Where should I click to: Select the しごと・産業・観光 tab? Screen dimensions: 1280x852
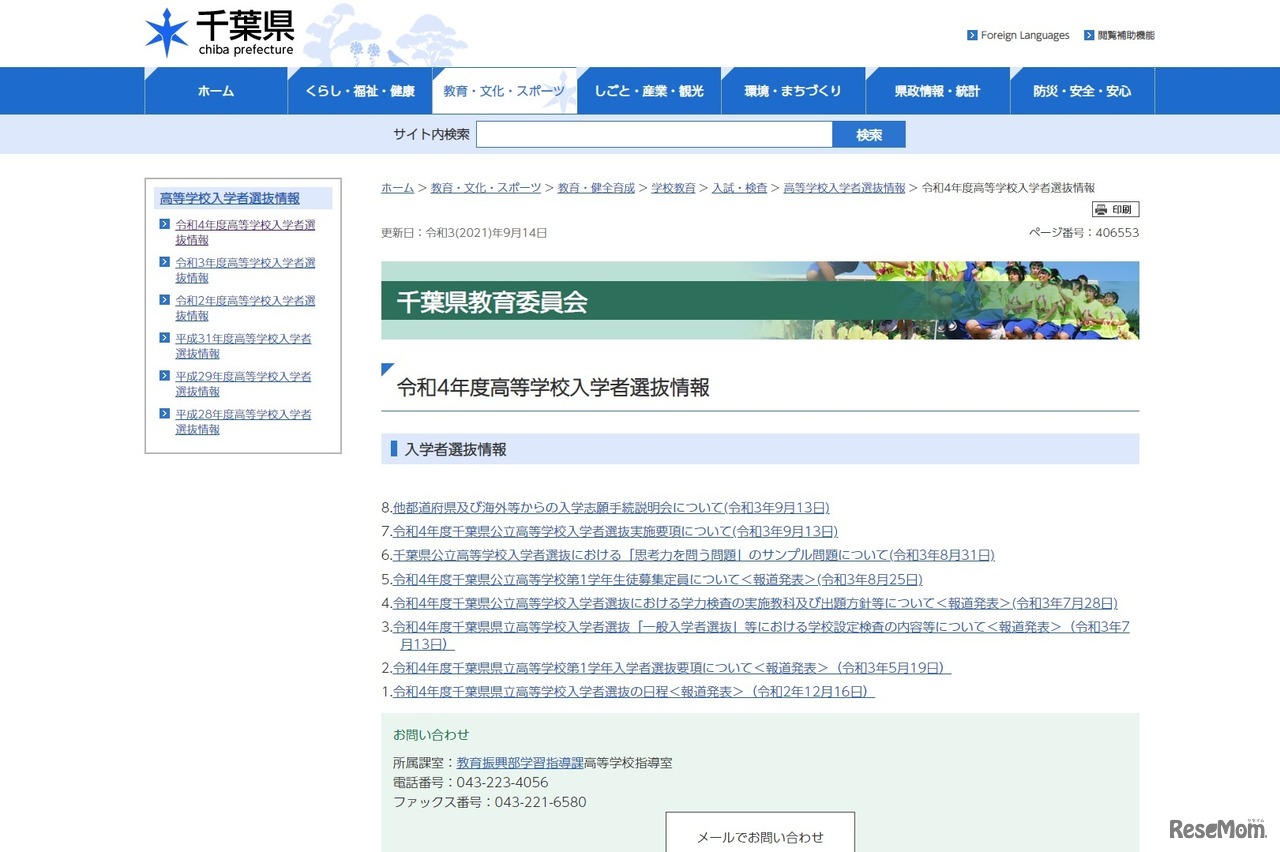coord(649,90)
